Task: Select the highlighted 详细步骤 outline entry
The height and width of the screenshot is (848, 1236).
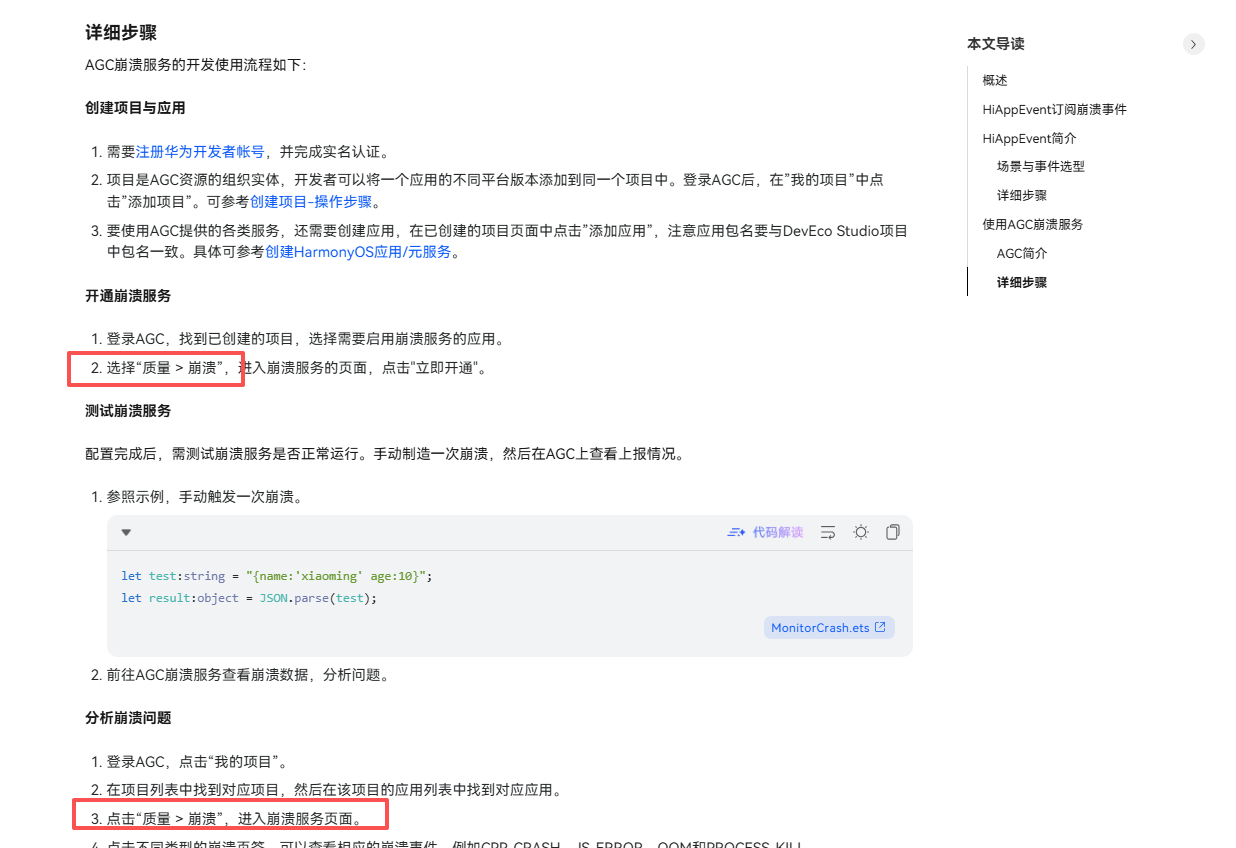Action: pos(1022,283)
